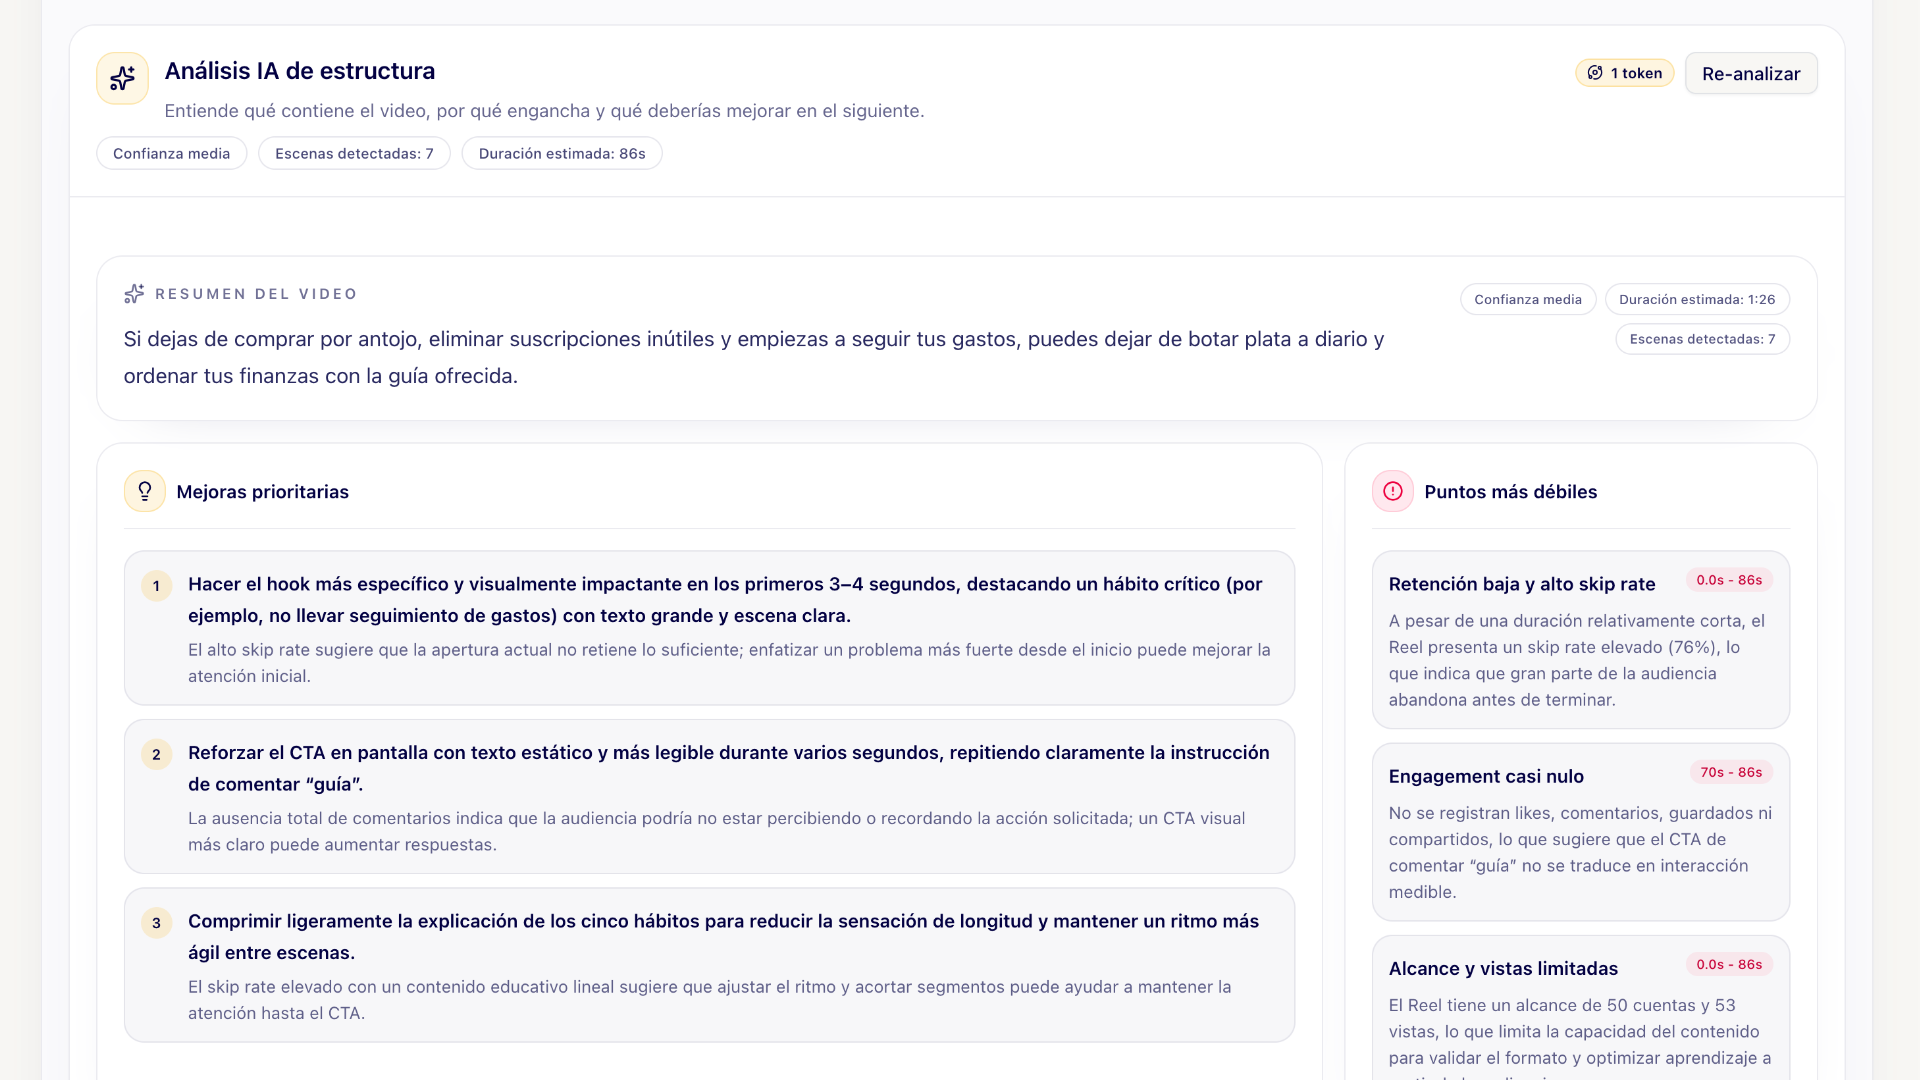
Task: Click the 70s - 86s tag on Engagement casi nulo
Action: (1731, 772)
